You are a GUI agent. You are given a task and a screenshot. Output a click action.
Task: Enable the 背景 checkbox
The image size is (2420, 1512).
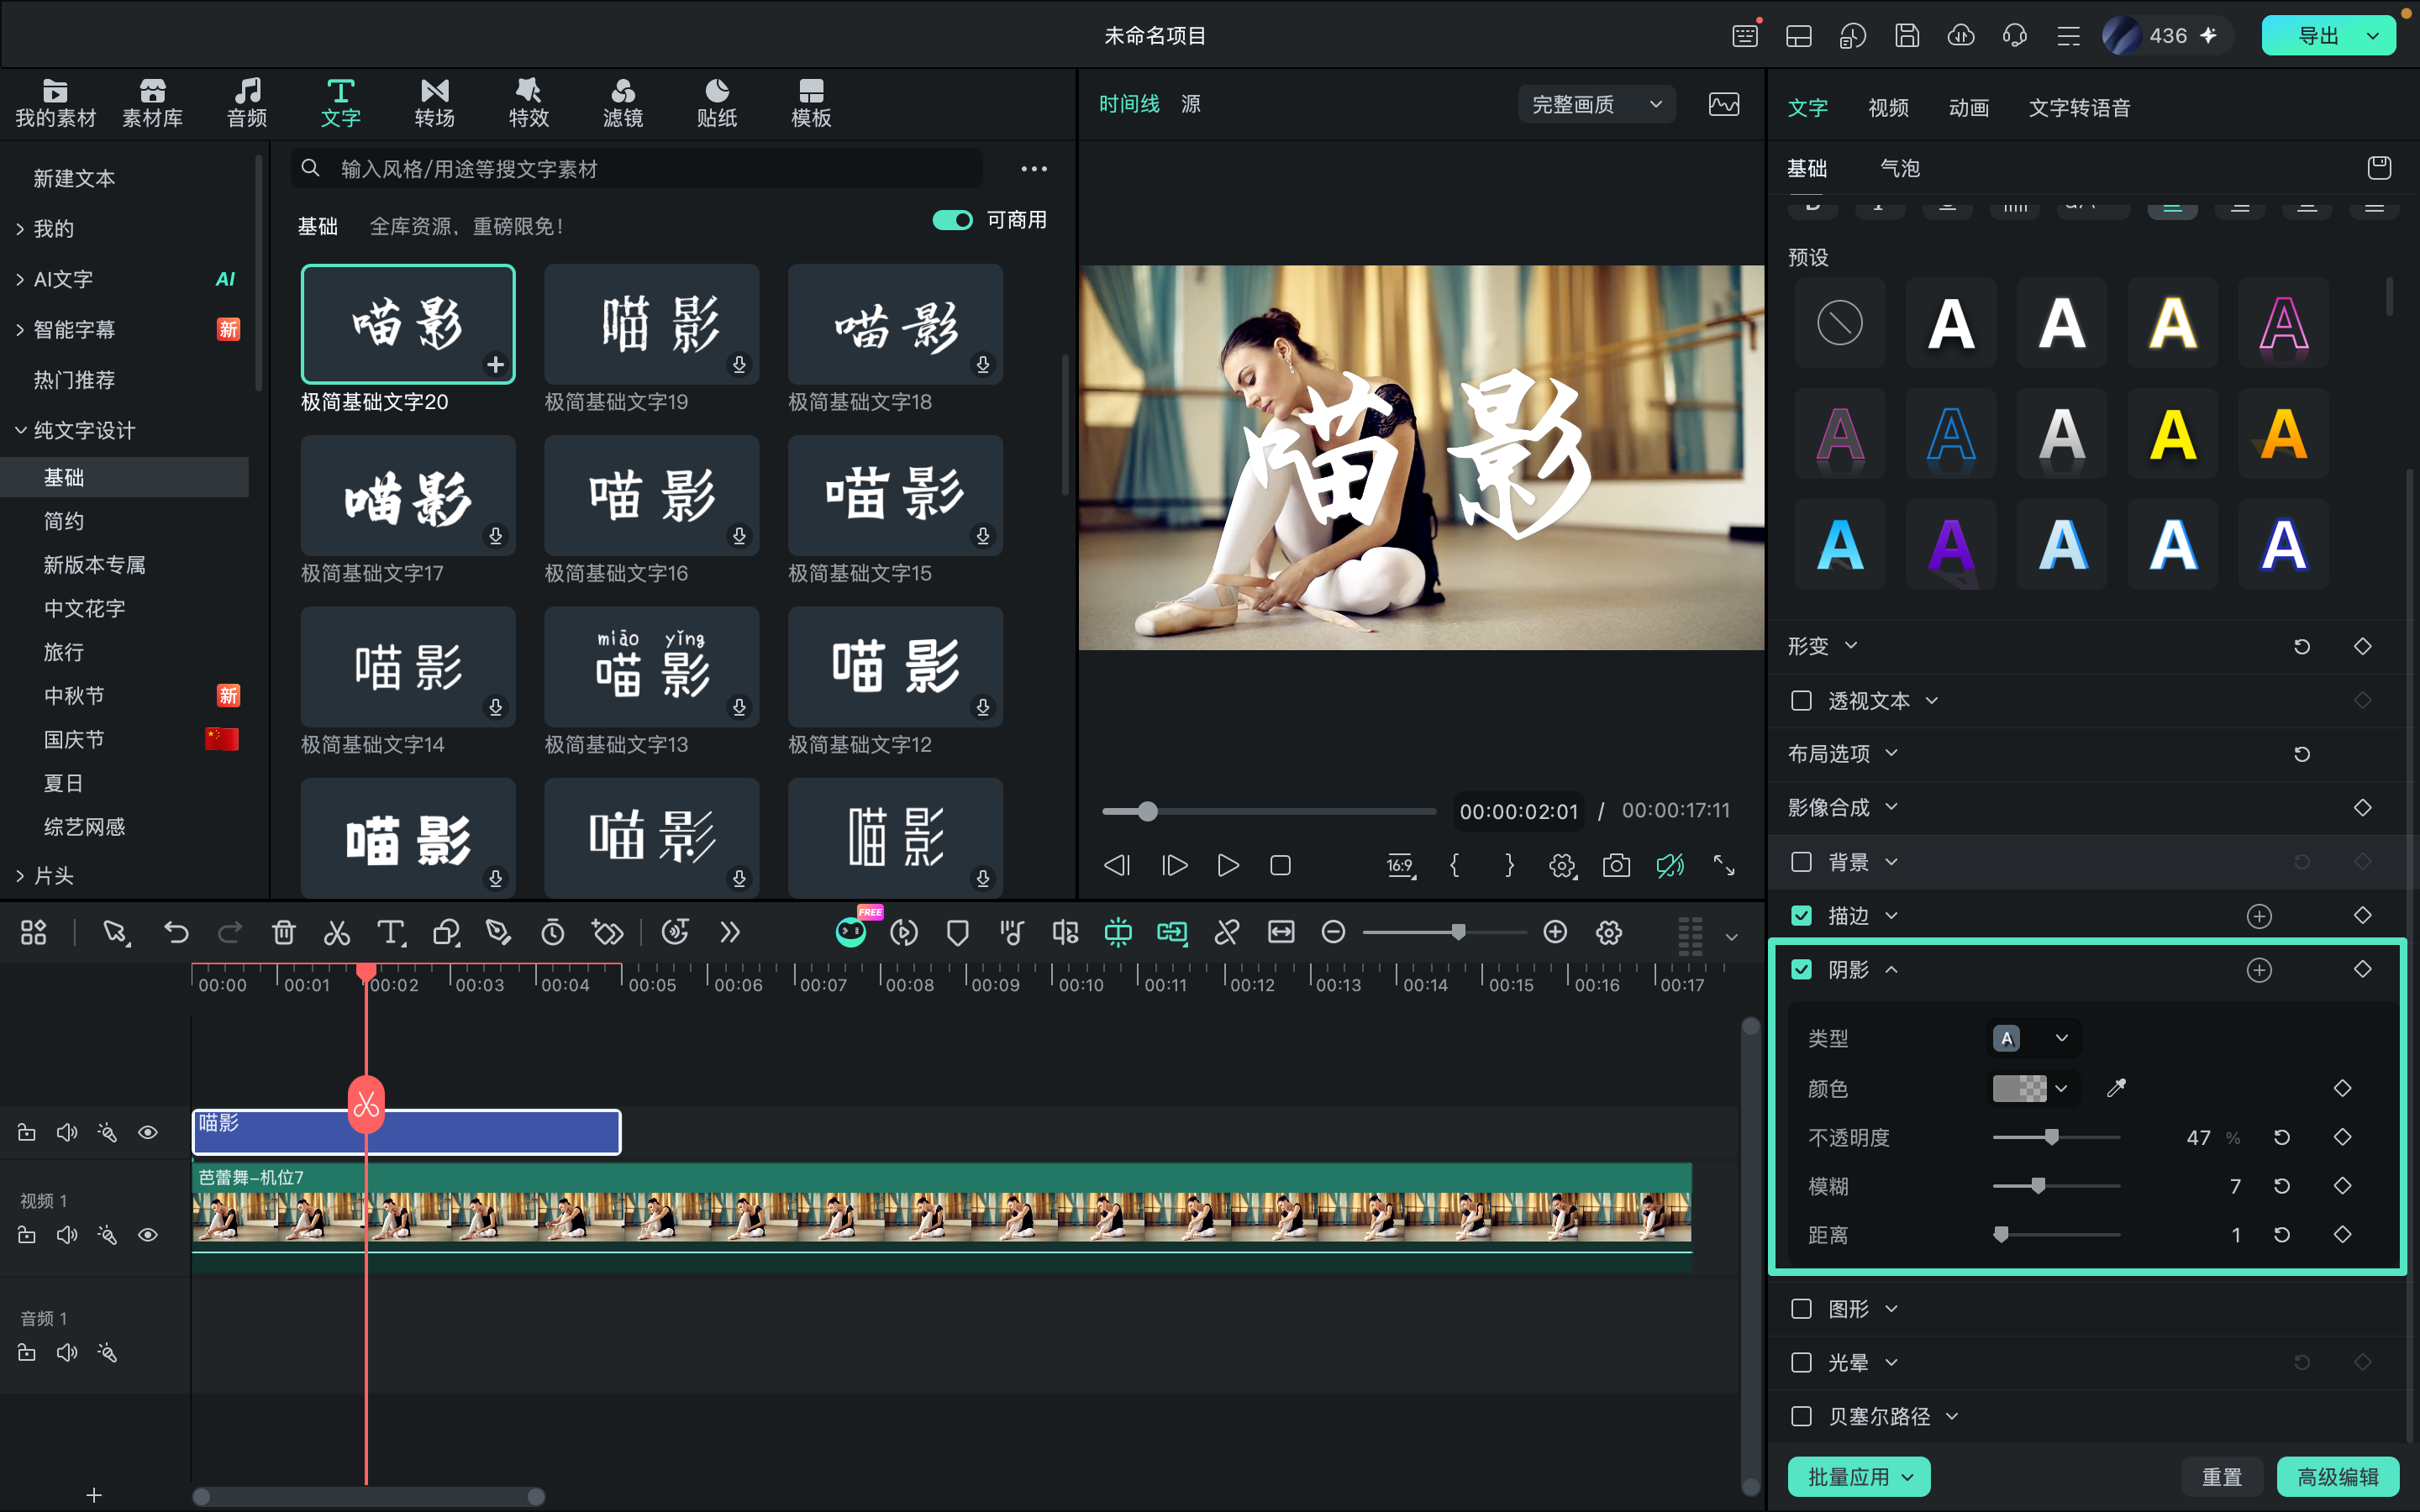tap(1801, 862)
